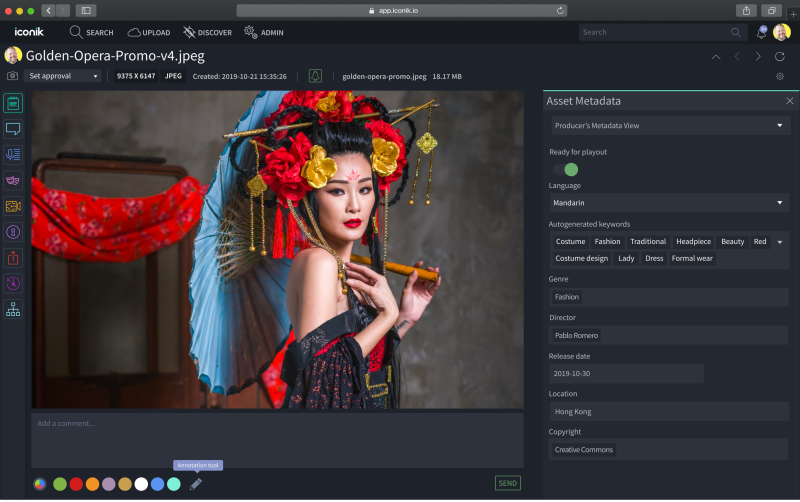Click the app.iconik.io address bar
800x502 pixels.
pos(402,10)
